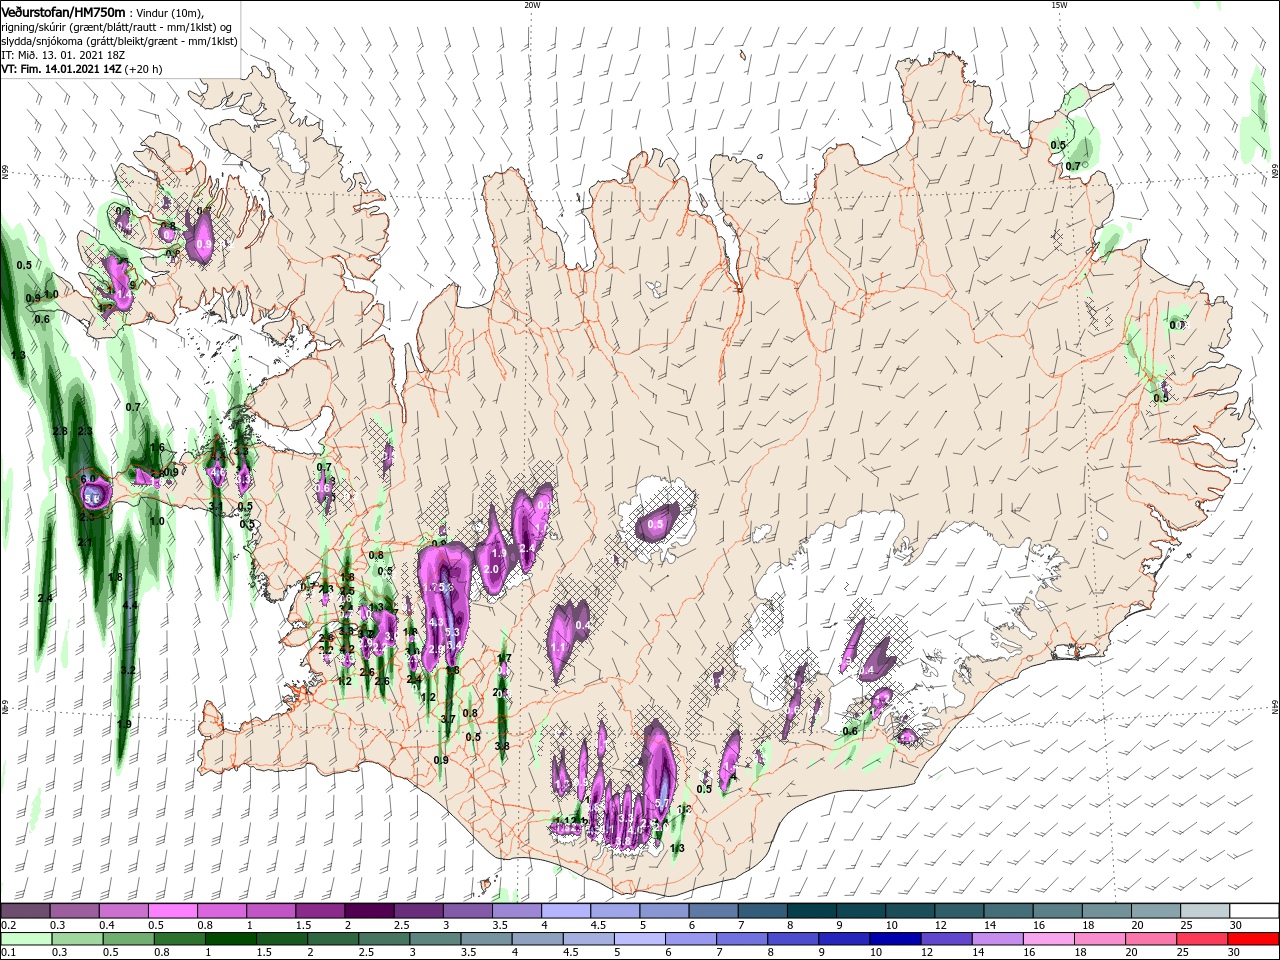This screenshot has width=1280, height=960.
Task: Click the '2.4' value by the purple central cells
Action: coord(528,548)
